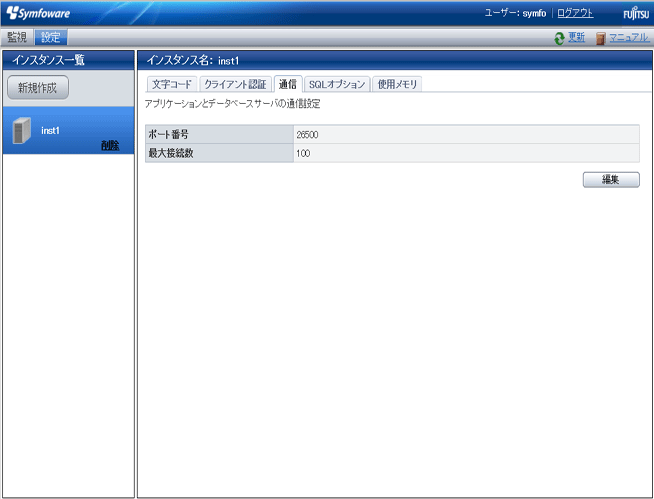The height and width of the screenshot is (499, 654).
Task: Go to the 使用メモリ tab
Action: click(x=398, y=84)
